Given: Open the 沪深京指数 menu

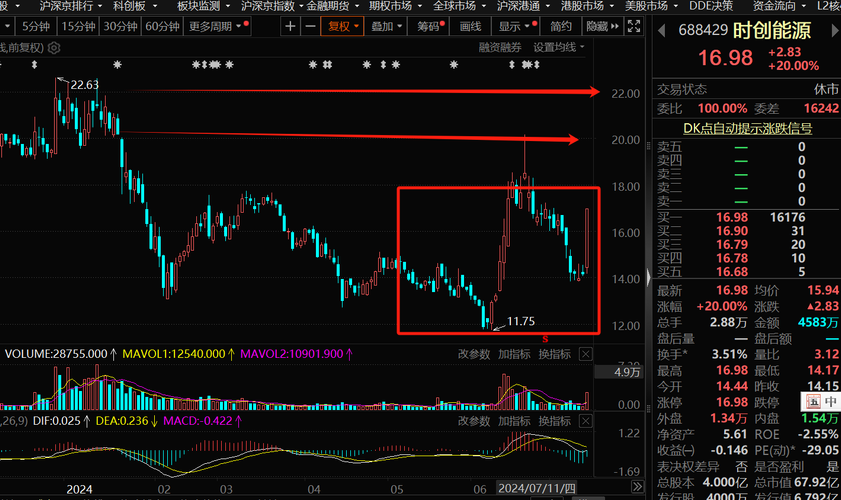Looking at the screenshot, I should point(271,6).
